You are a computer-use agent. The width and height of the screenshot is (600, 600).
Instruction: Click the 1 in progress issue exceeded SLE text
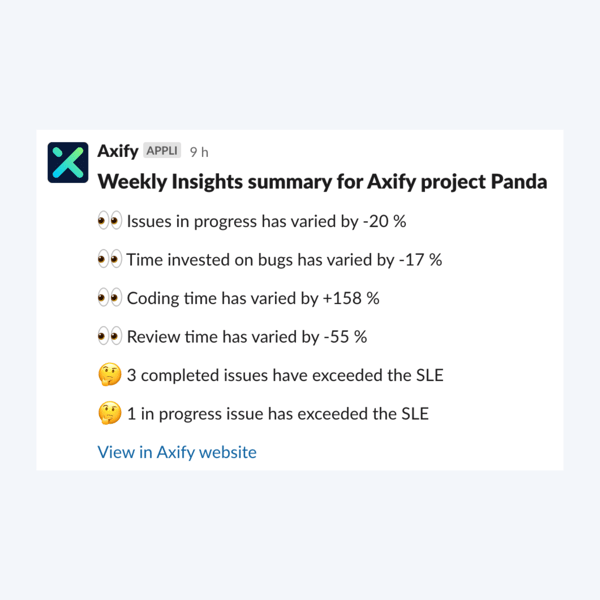[278, 414]
